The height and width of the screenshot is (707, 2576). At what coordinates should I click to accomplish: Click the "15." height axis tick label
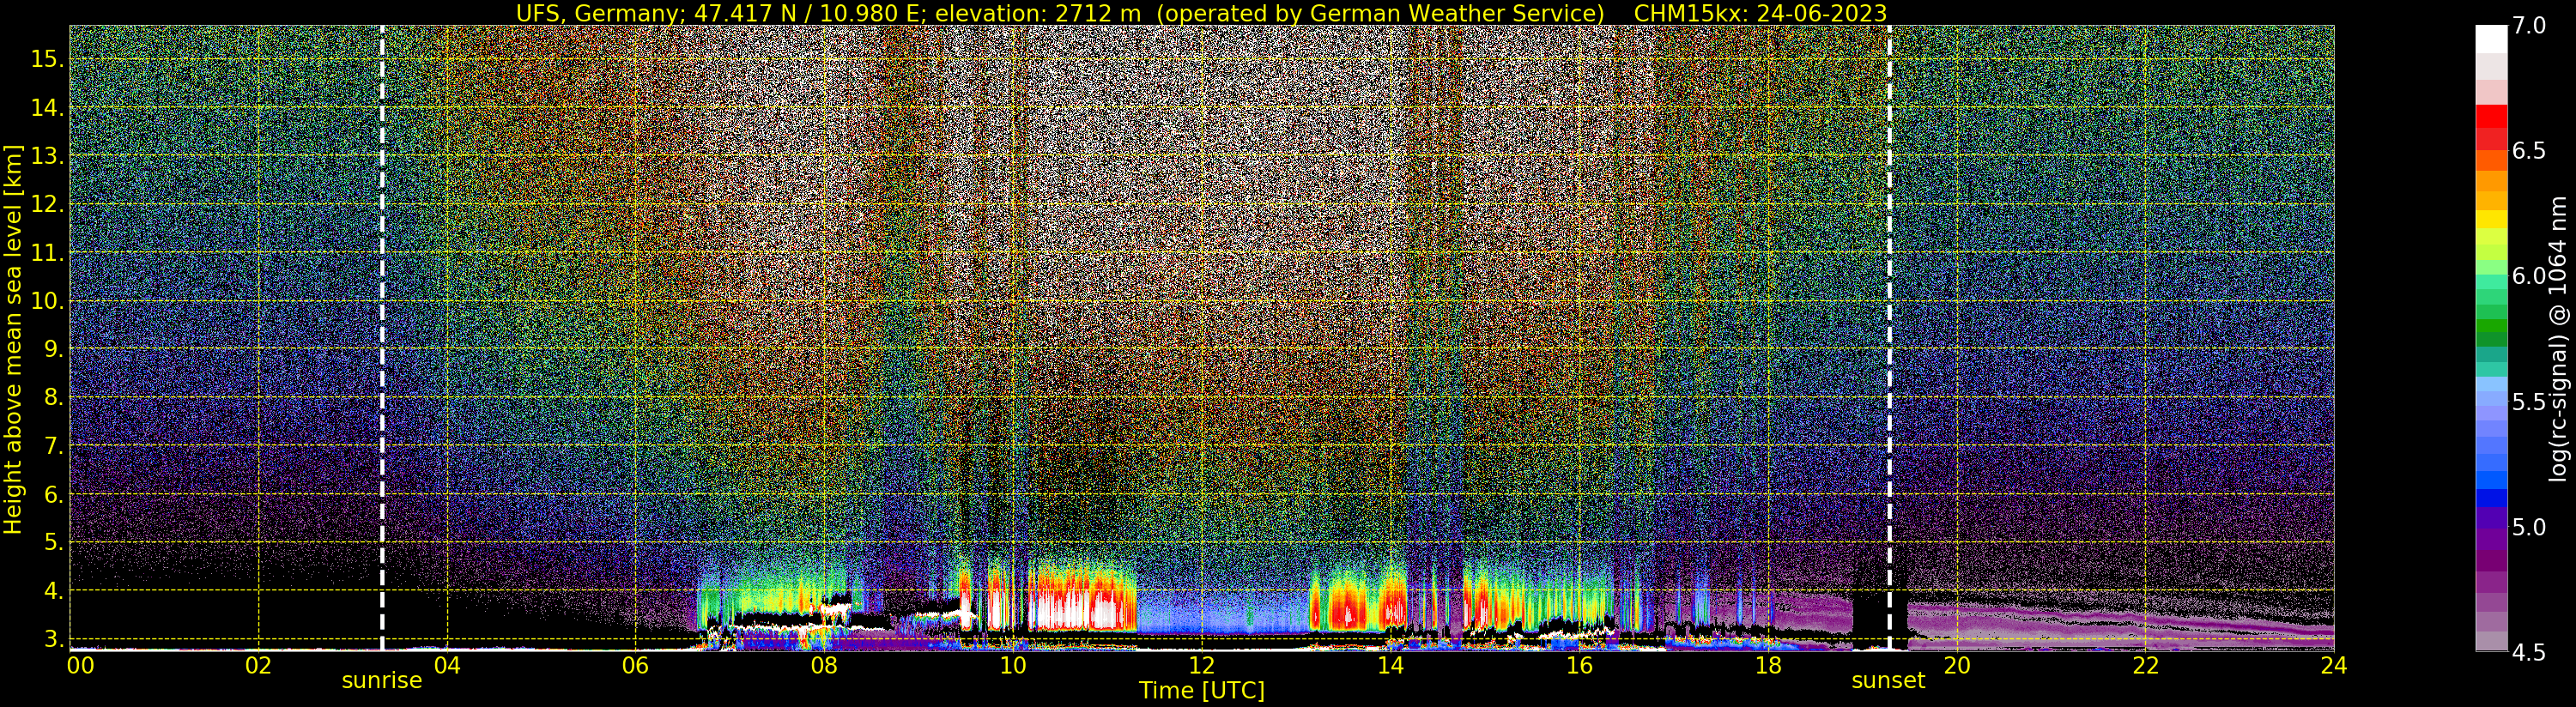pos(47,59)
